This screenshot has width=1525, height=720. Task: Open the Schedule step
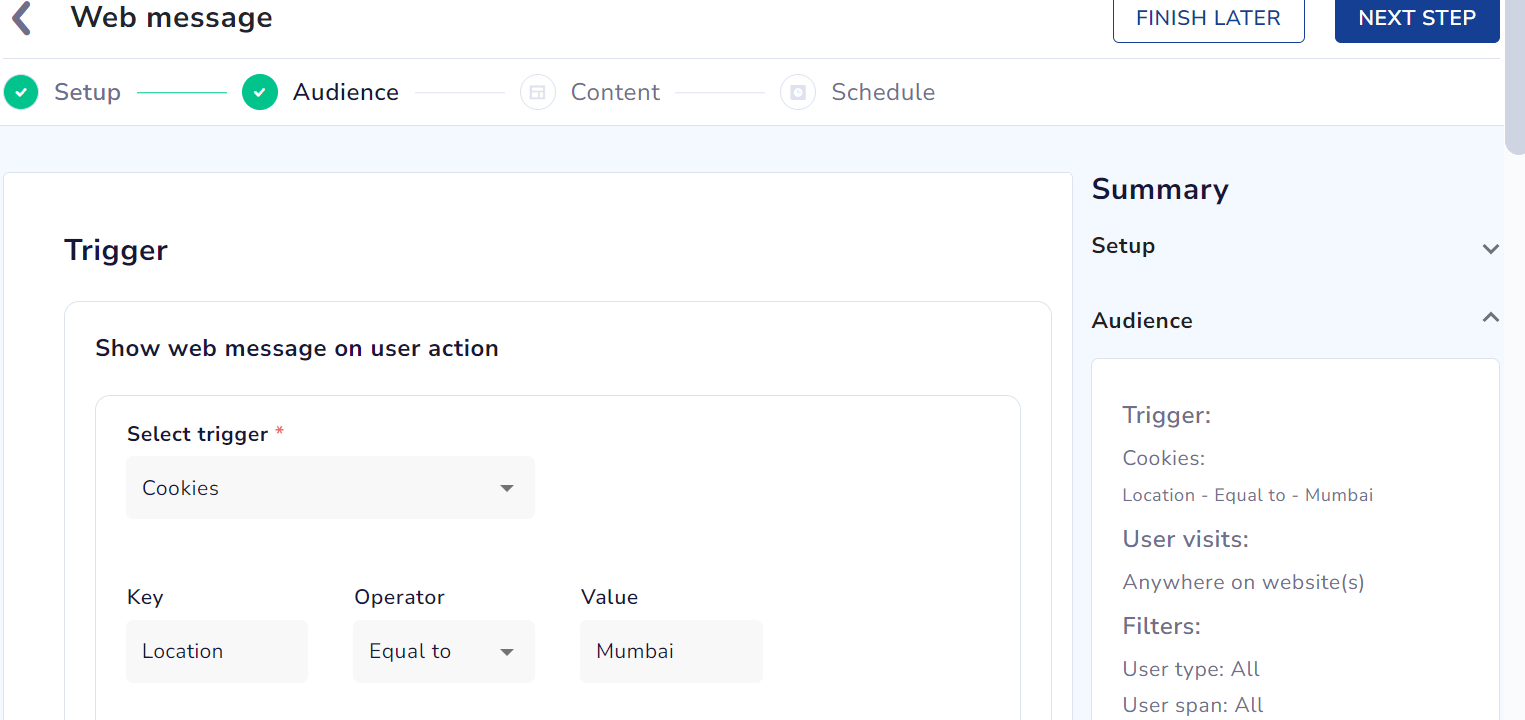[883, 93]
